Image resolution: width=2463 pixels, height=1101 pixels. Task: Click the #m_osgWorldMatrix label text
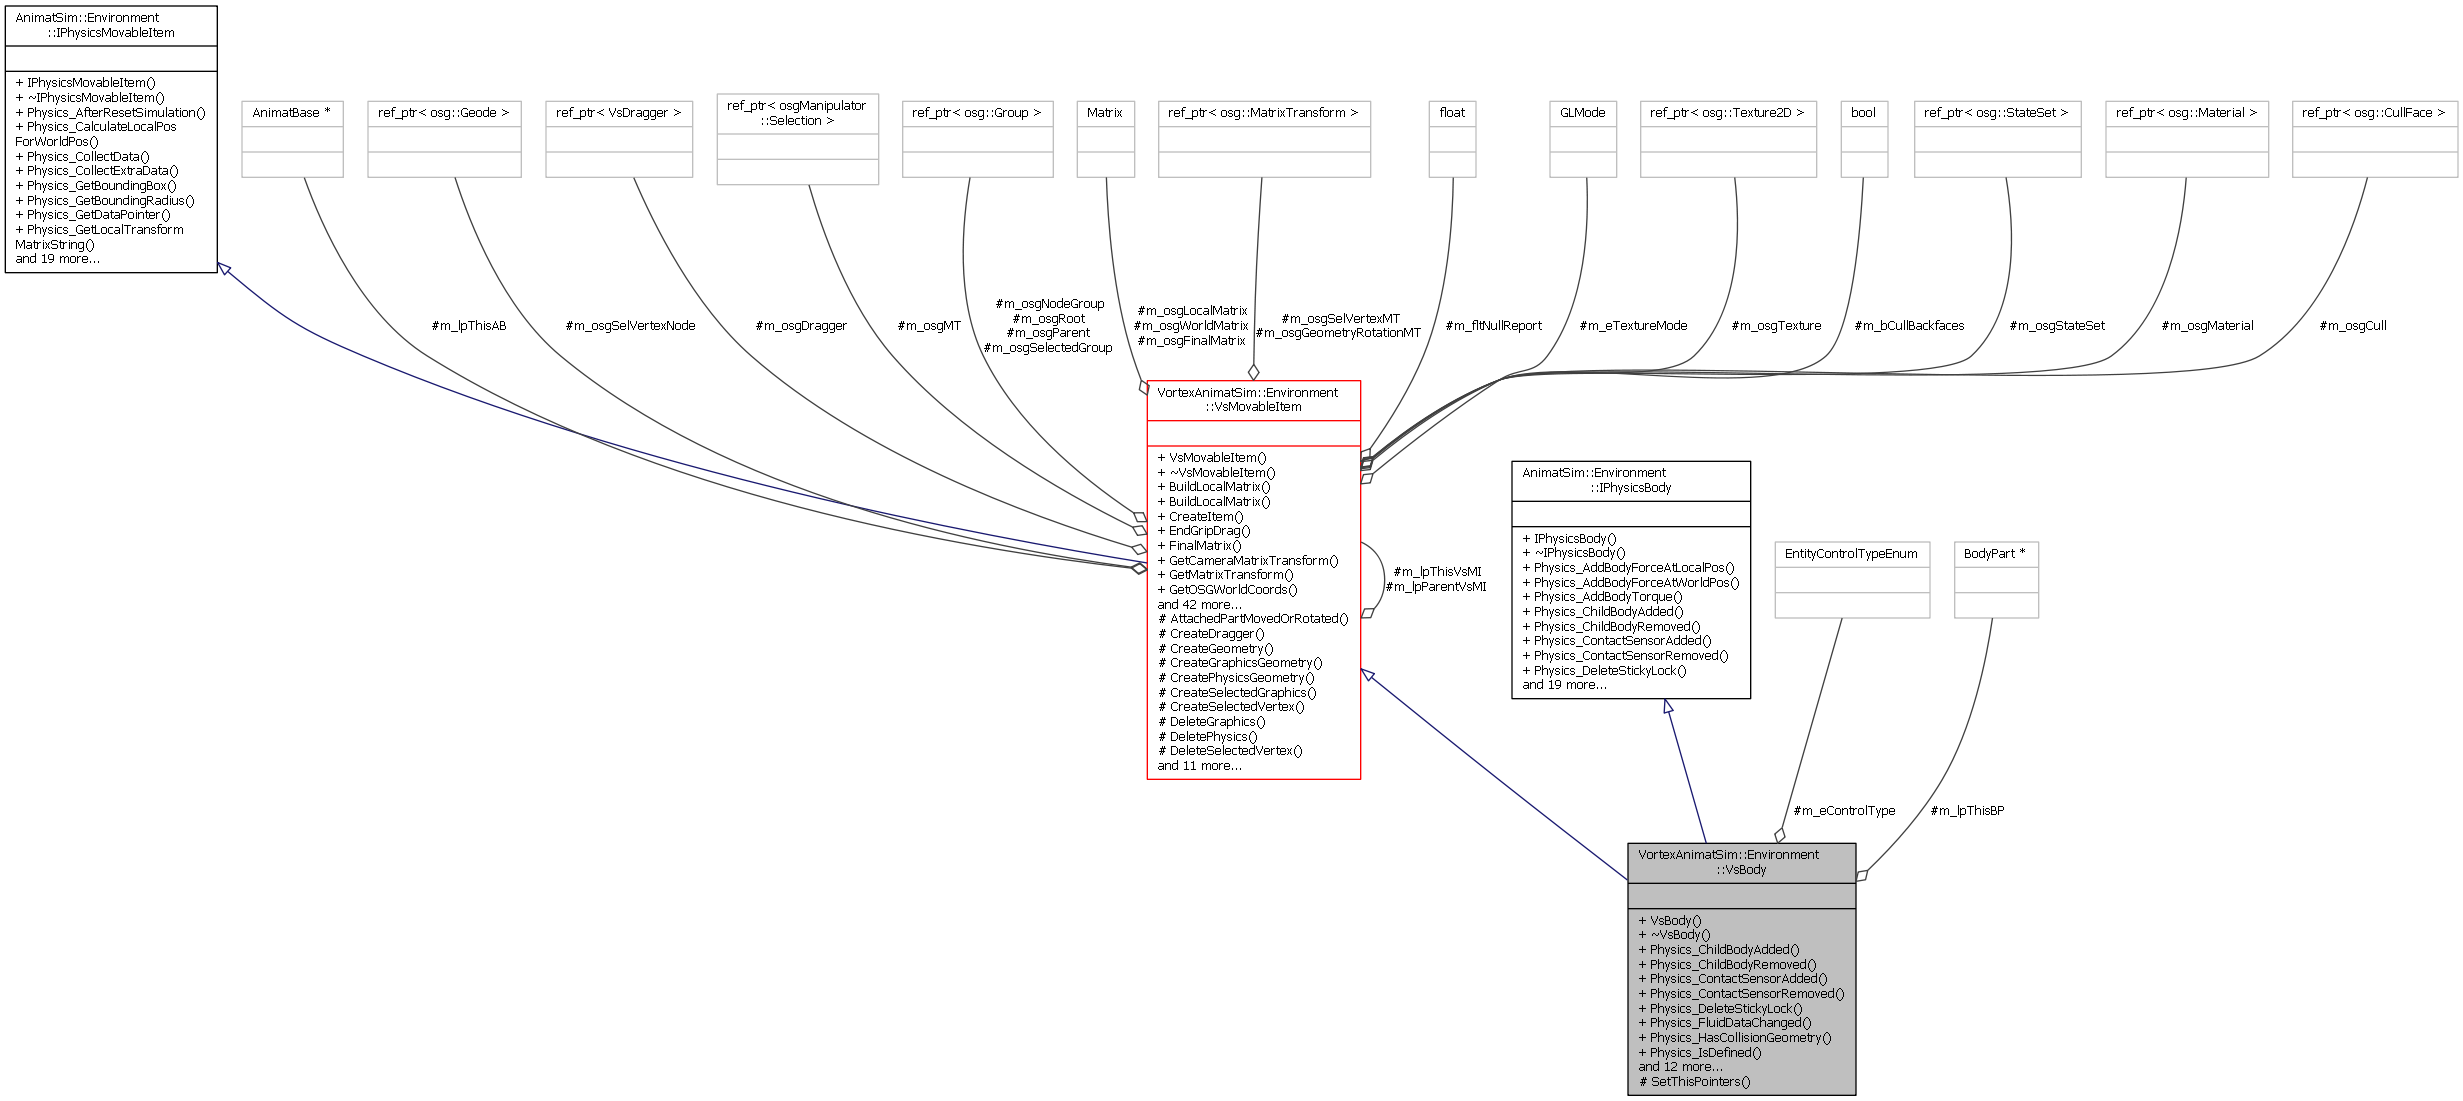(1191, 326)
